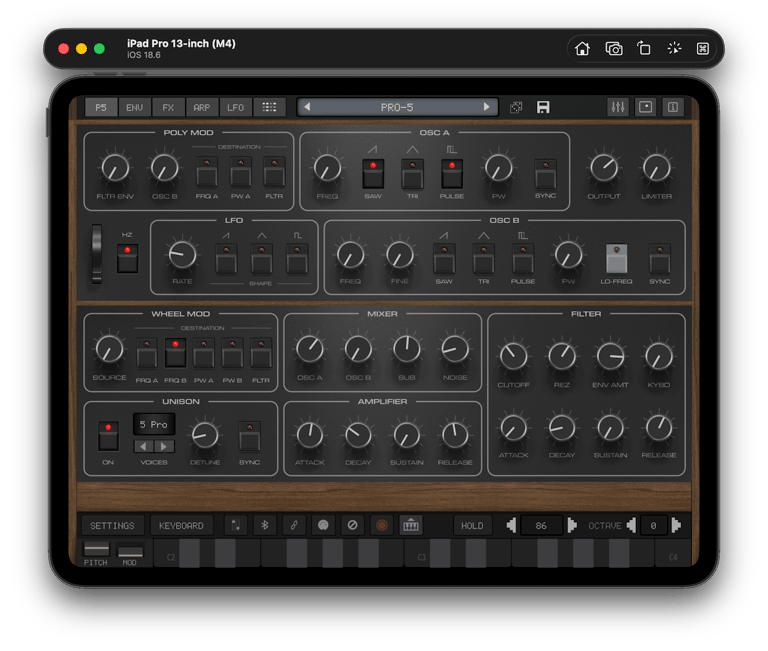Save preset with the floppy disk icon
Image resolution: width=768 pixels, height=651 pixels.
click(543, 107)
